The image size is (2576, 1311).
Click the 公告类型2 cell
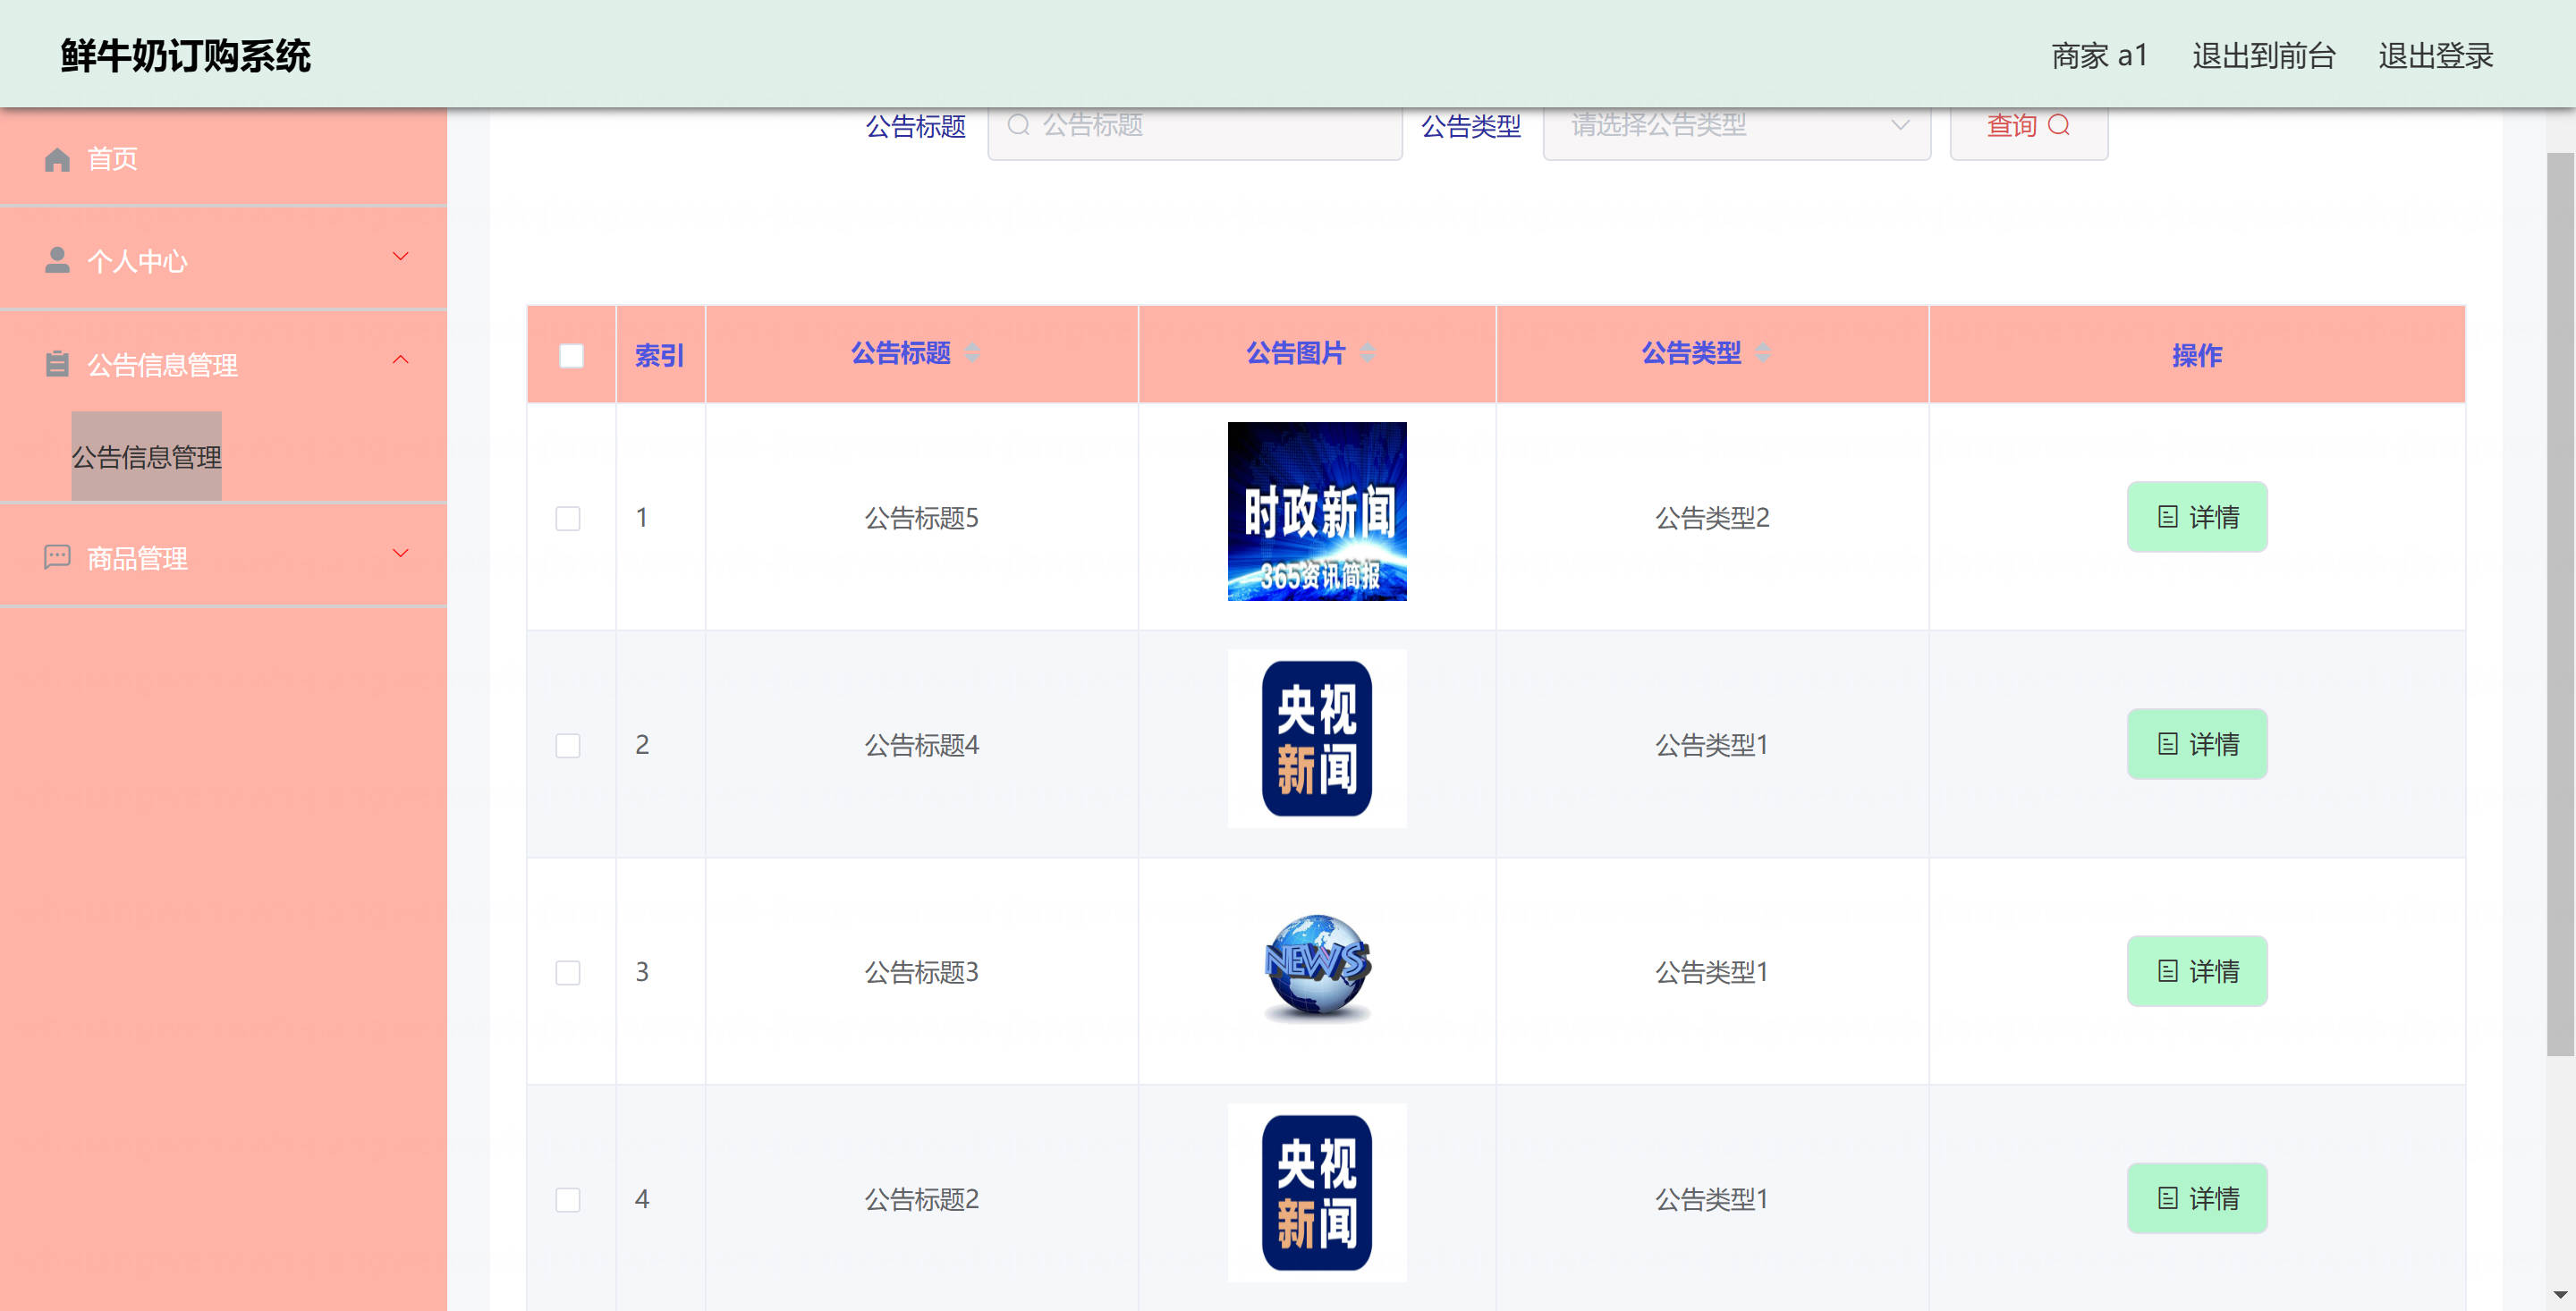coord(1712,518)
